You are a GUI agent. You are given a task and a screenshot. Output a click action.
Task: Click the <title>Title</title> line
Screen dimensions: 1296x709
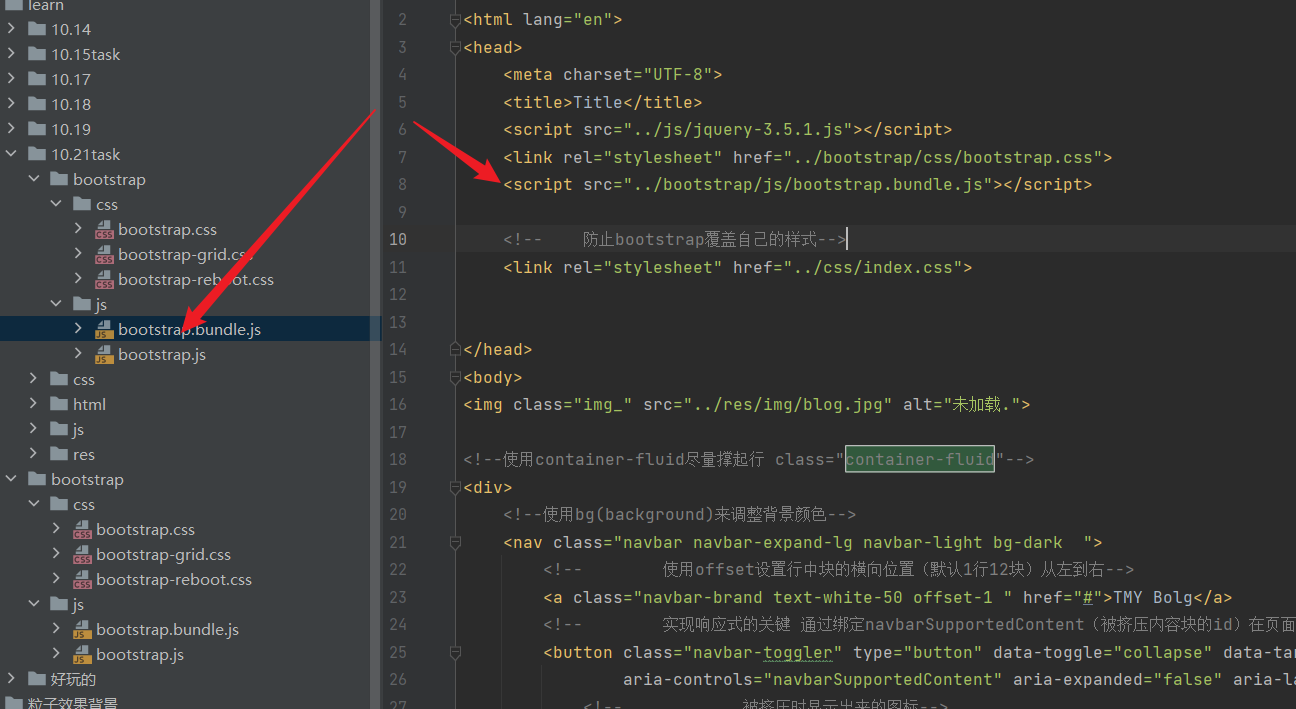click(603, 102)
